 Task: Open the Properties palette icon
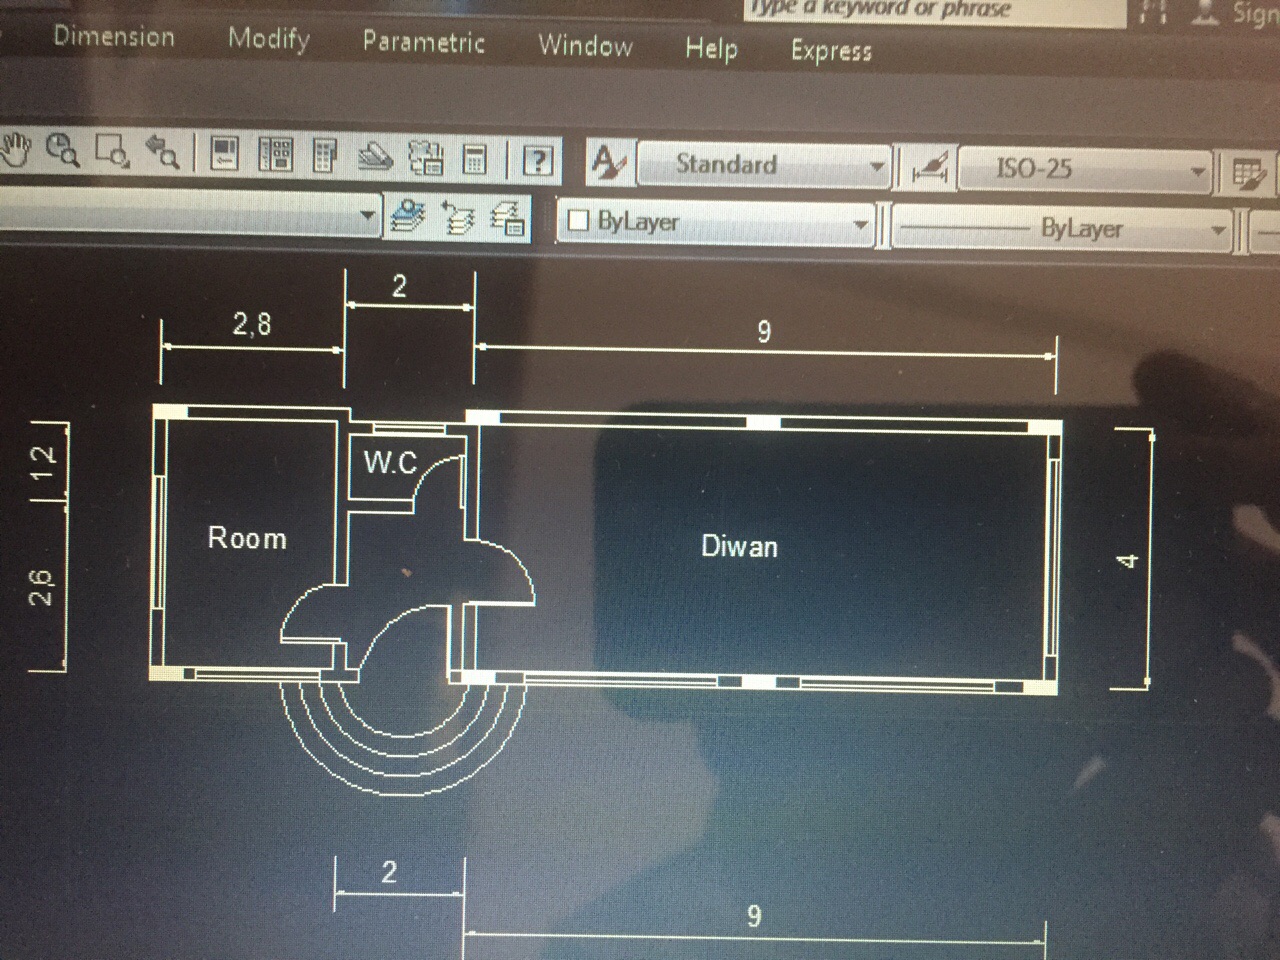tap(225, 154)
